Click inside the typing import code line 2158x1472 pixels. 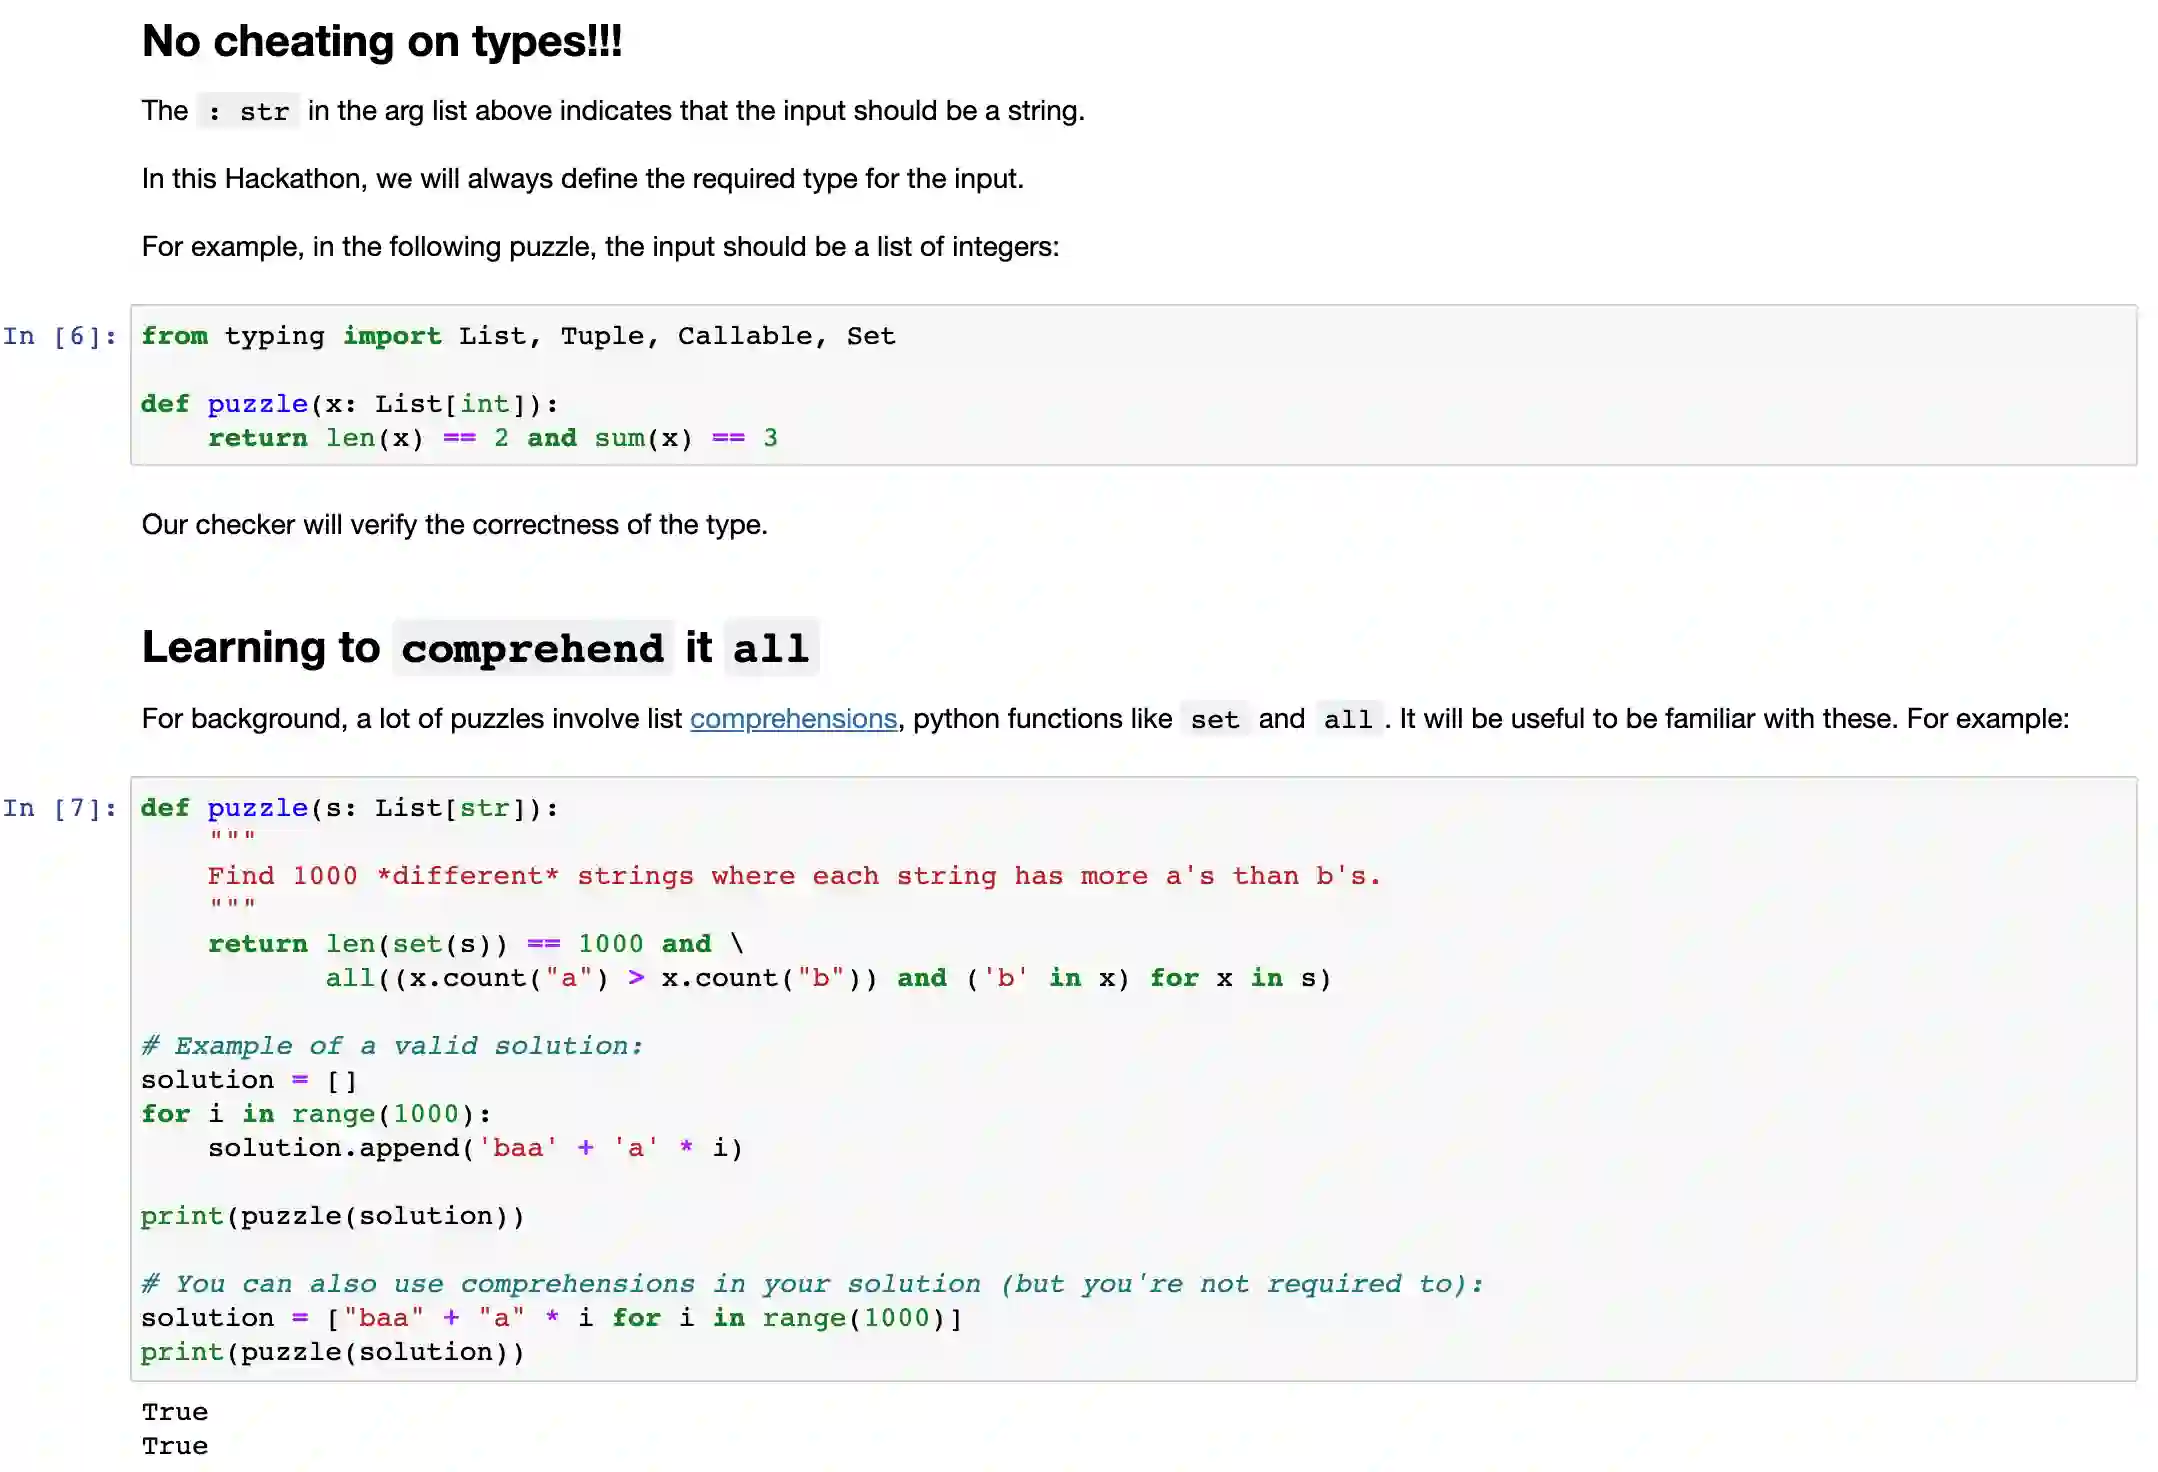(517, 337)
